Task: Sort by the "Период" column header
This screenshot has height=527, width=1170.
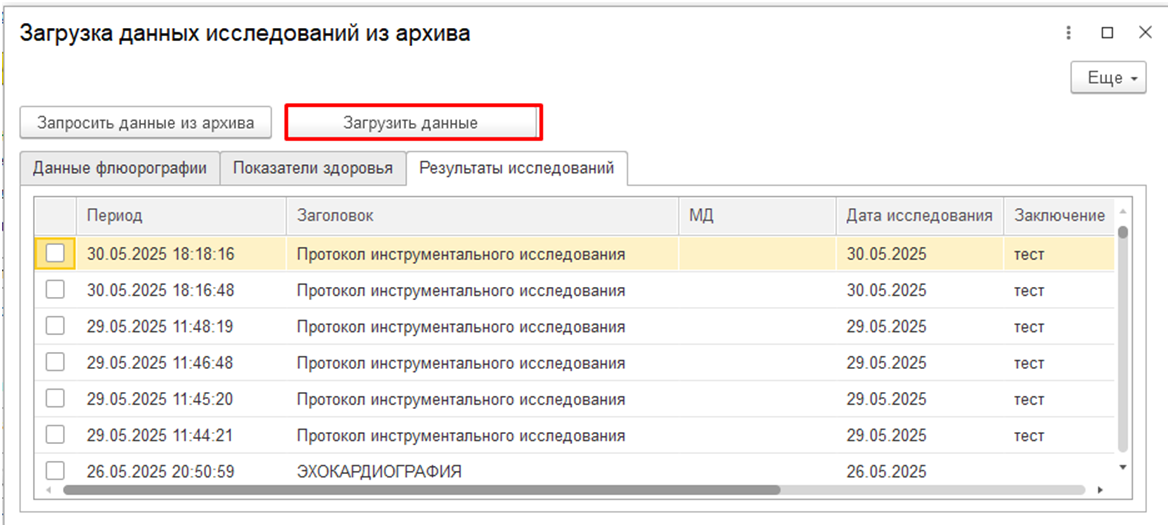Action: coord(180,215)
